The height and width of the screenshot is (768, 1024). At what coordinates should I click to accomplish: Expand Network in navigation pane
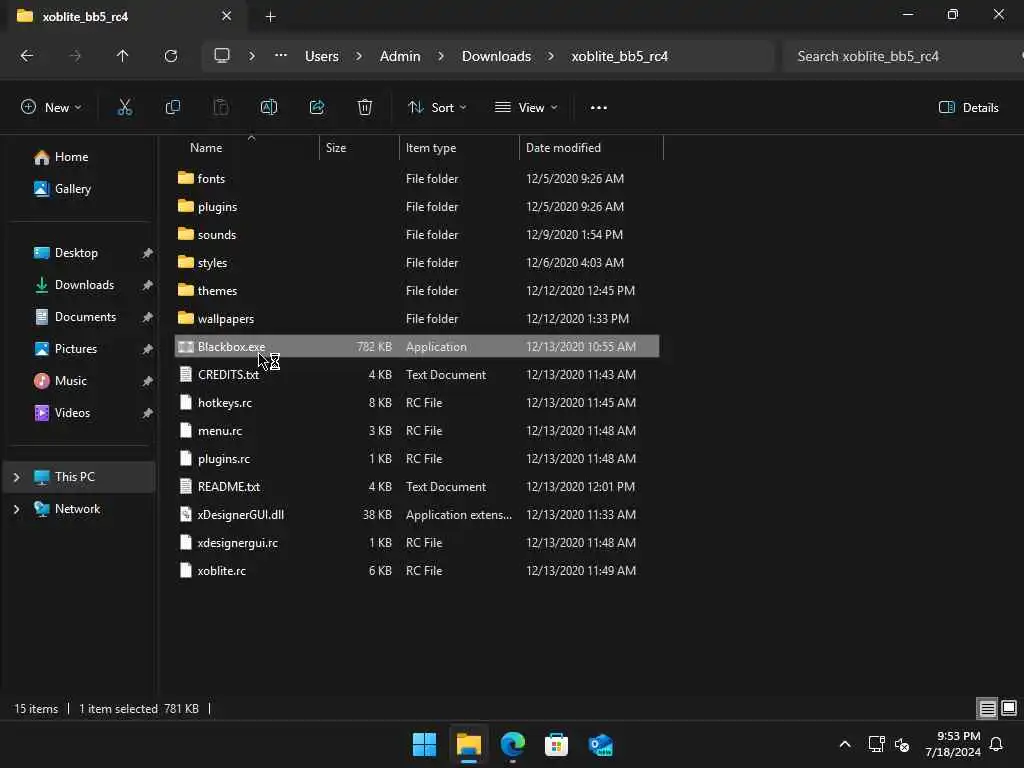click(x=16, y=509)
